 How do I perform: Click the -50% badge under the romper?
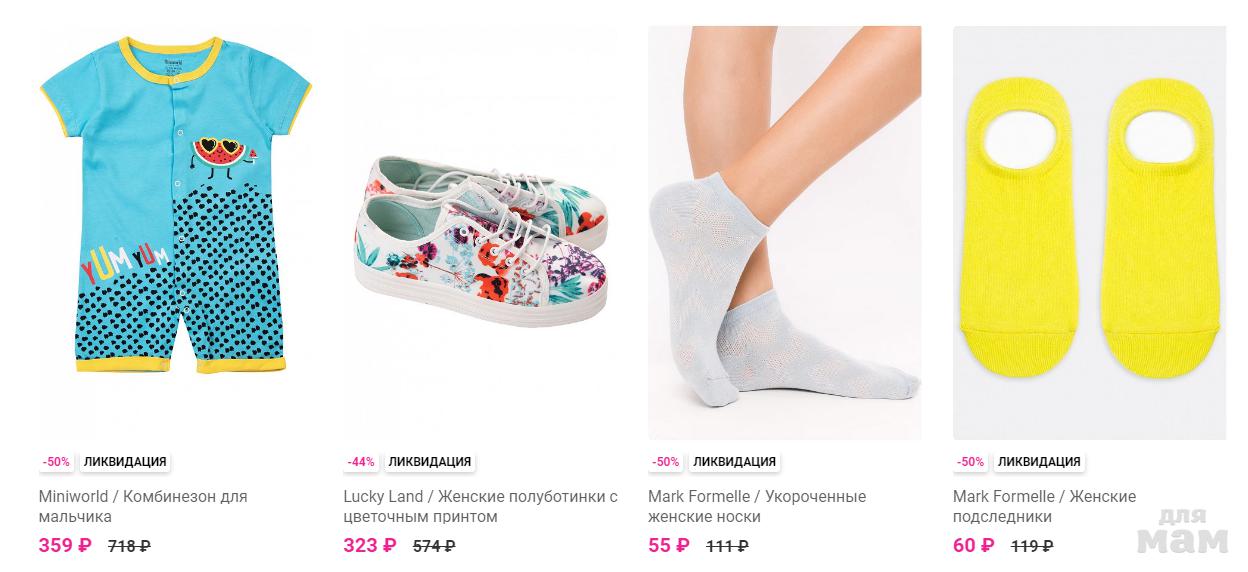pyautogui.click(x=56, y=462)
